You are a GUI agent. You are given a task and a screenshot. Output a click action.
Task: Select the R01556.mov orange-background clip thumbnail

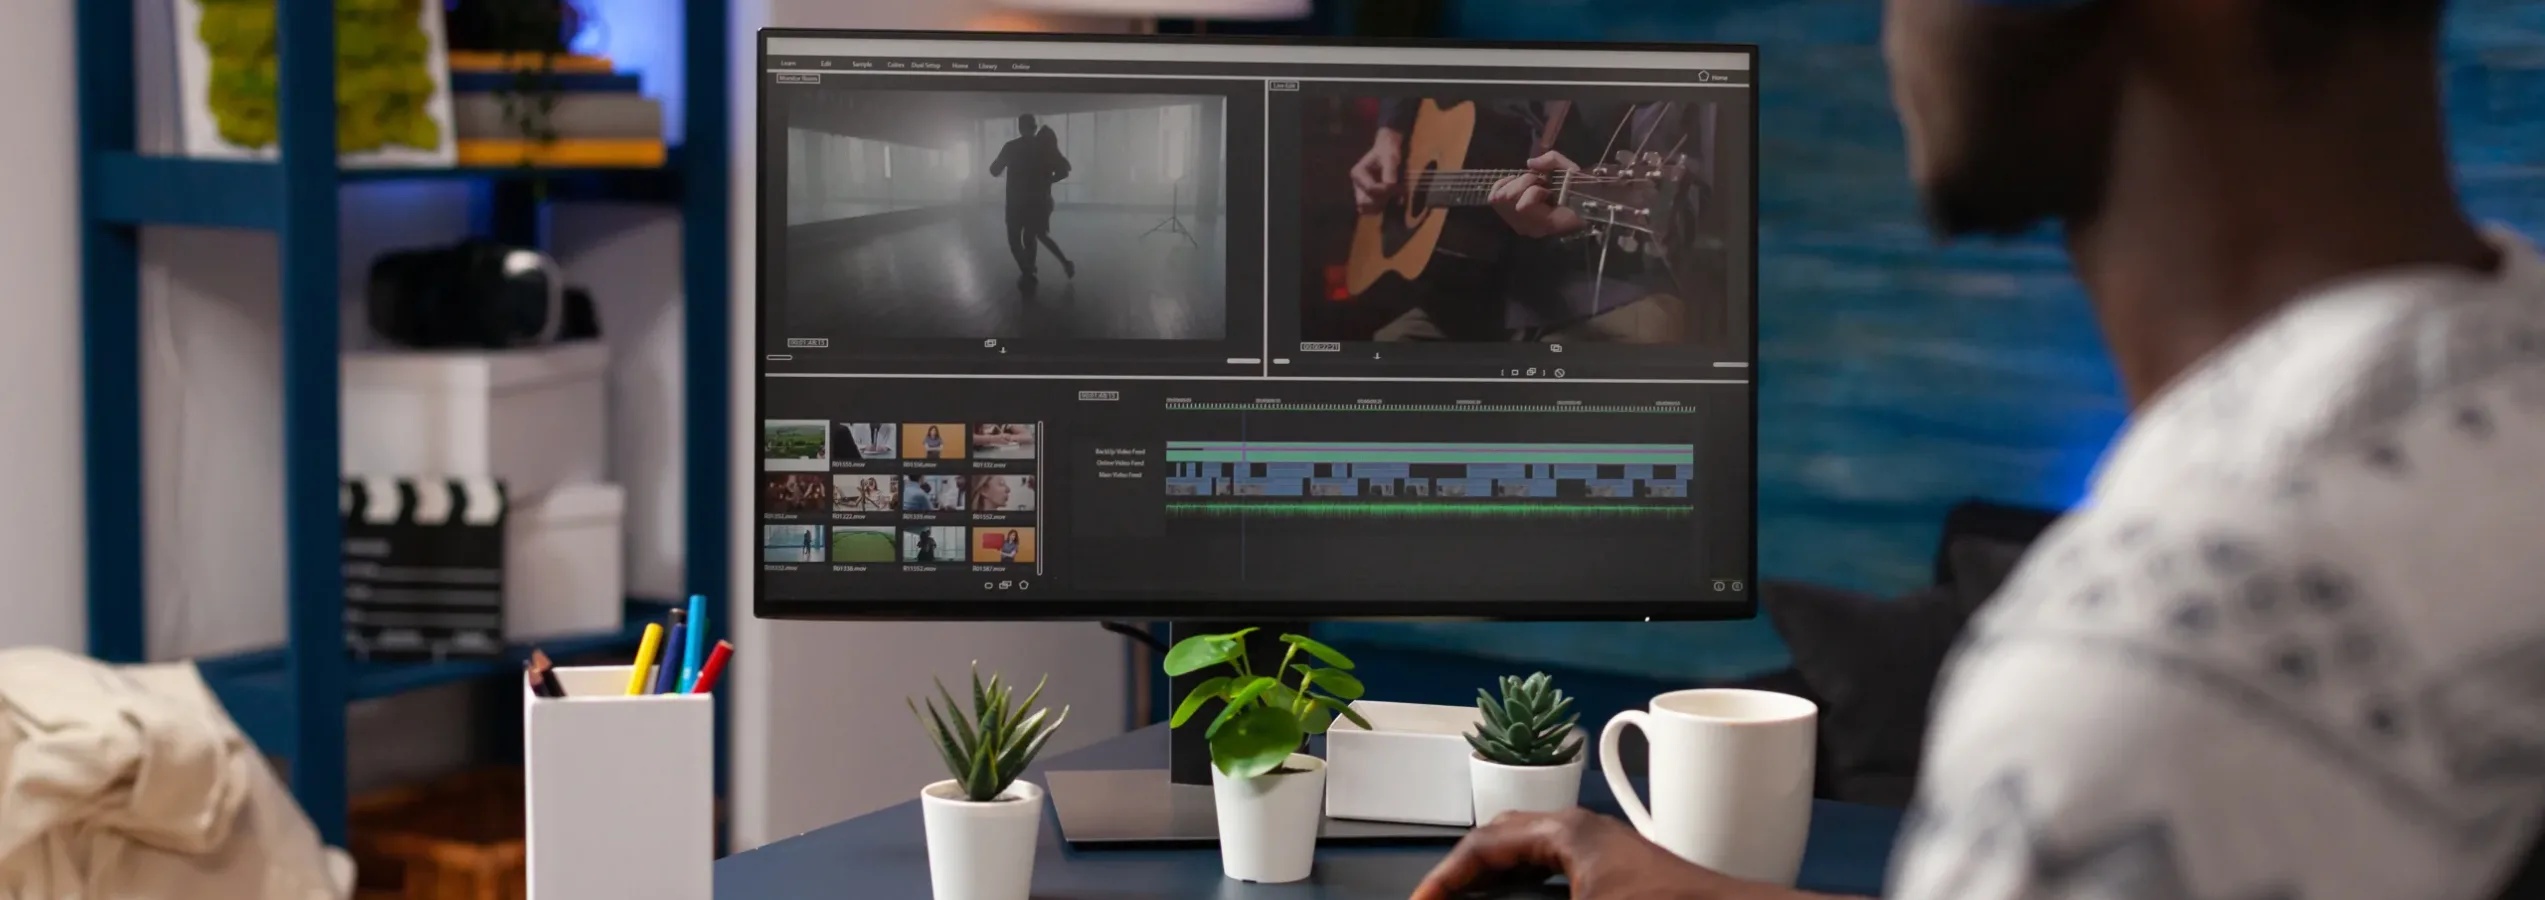click(x=933, y=441)
